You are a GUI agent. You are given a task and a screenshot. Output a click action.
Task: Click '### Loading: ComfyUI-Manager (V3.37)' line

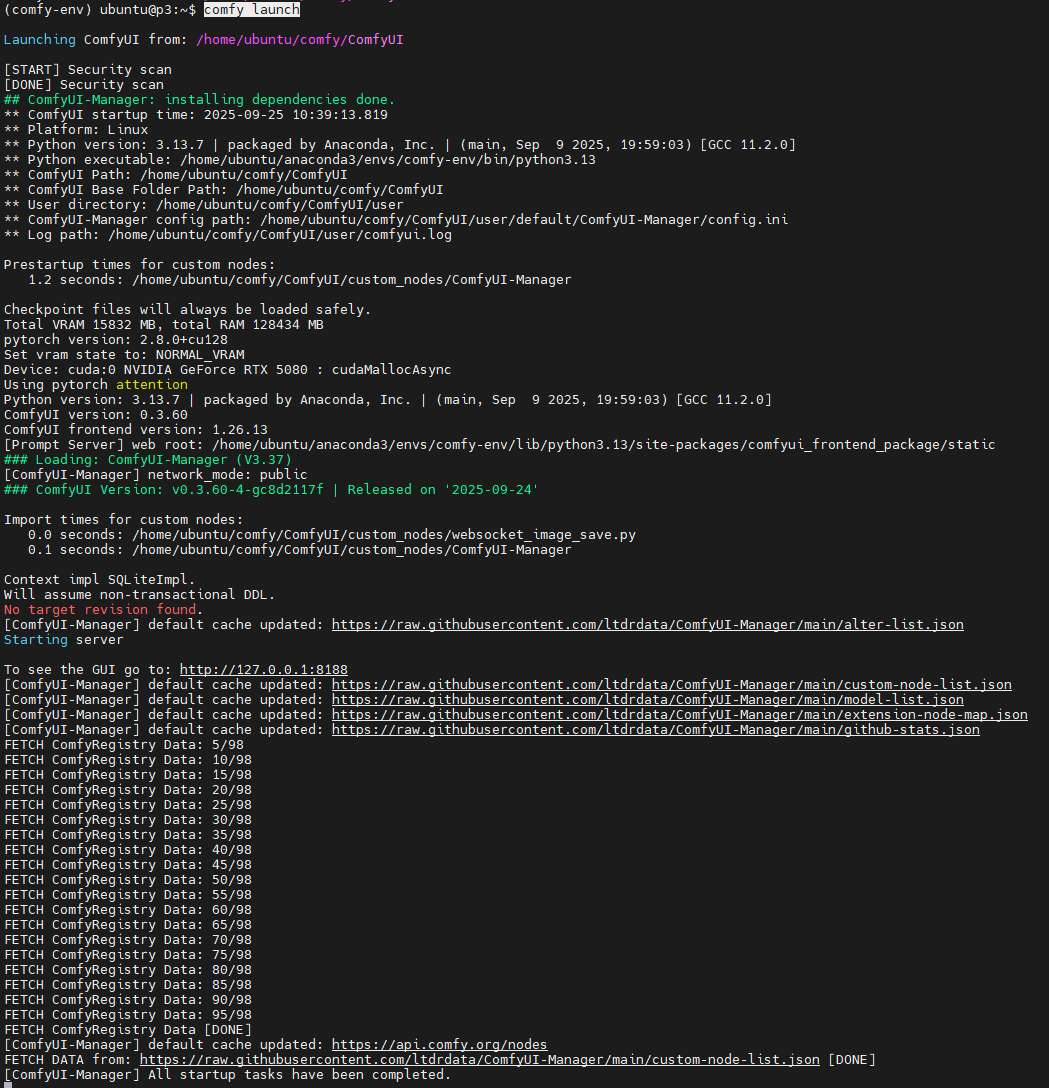pyautogui.click(x=148, y=459)
